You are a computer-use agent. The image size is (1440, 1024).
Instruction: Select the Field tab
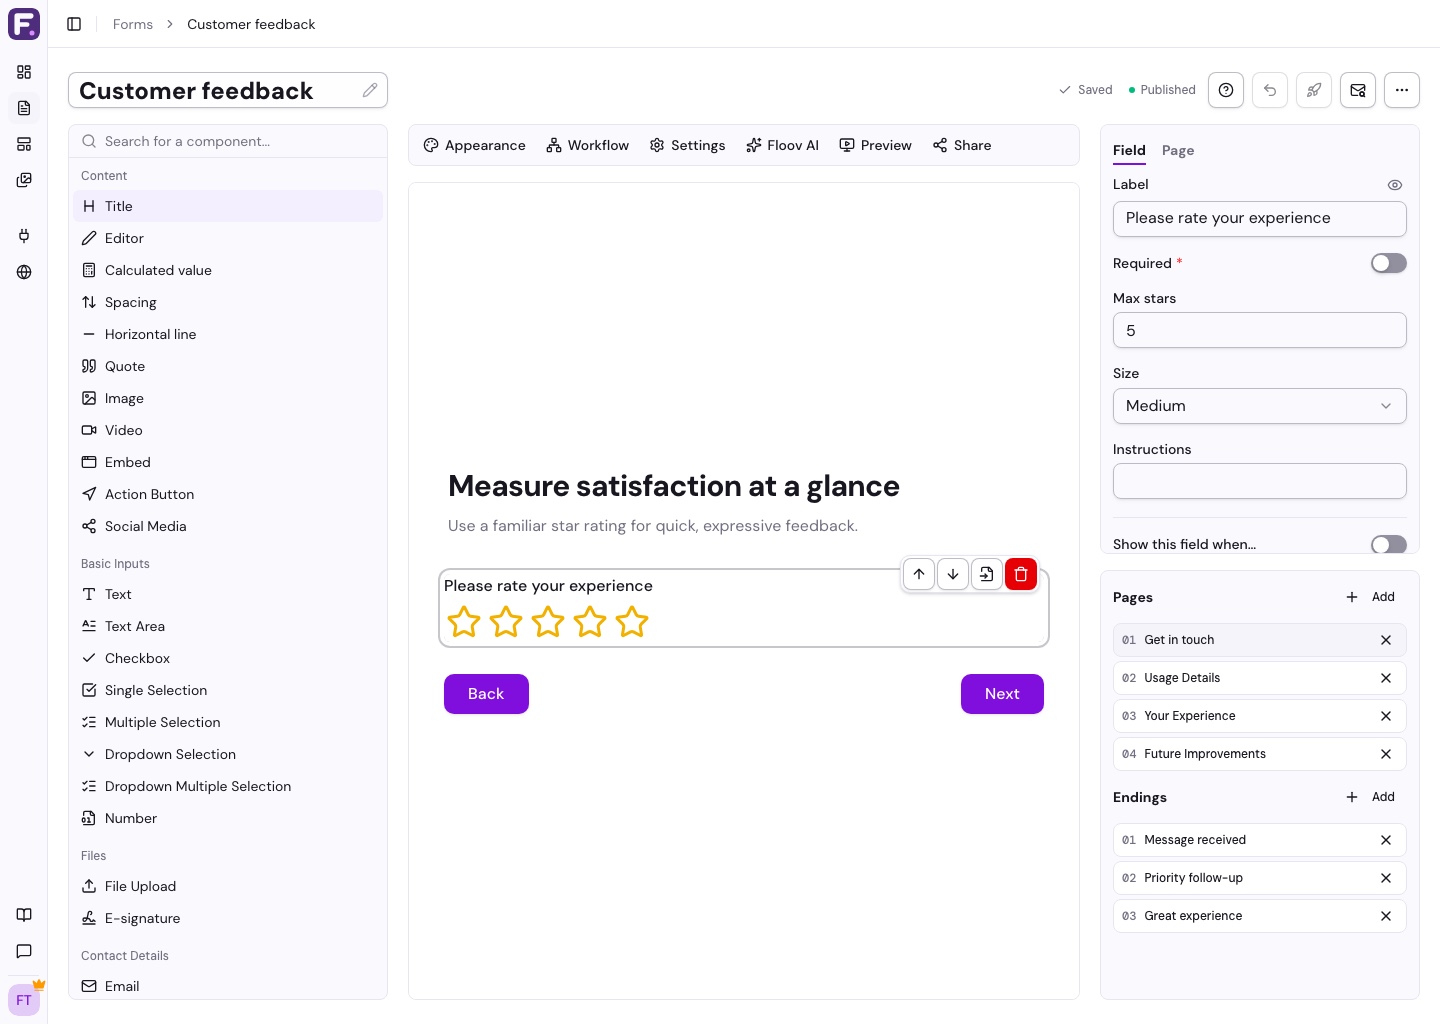1129,150
